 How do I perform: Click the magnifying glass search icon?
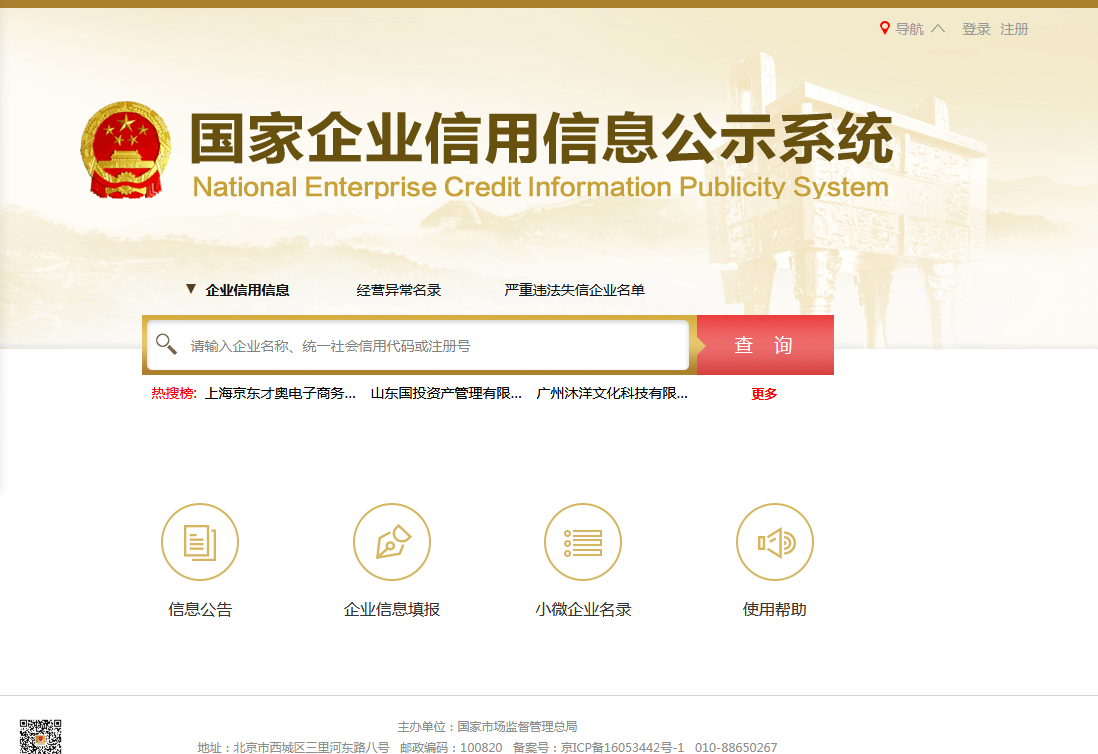(x=166, y=344)
